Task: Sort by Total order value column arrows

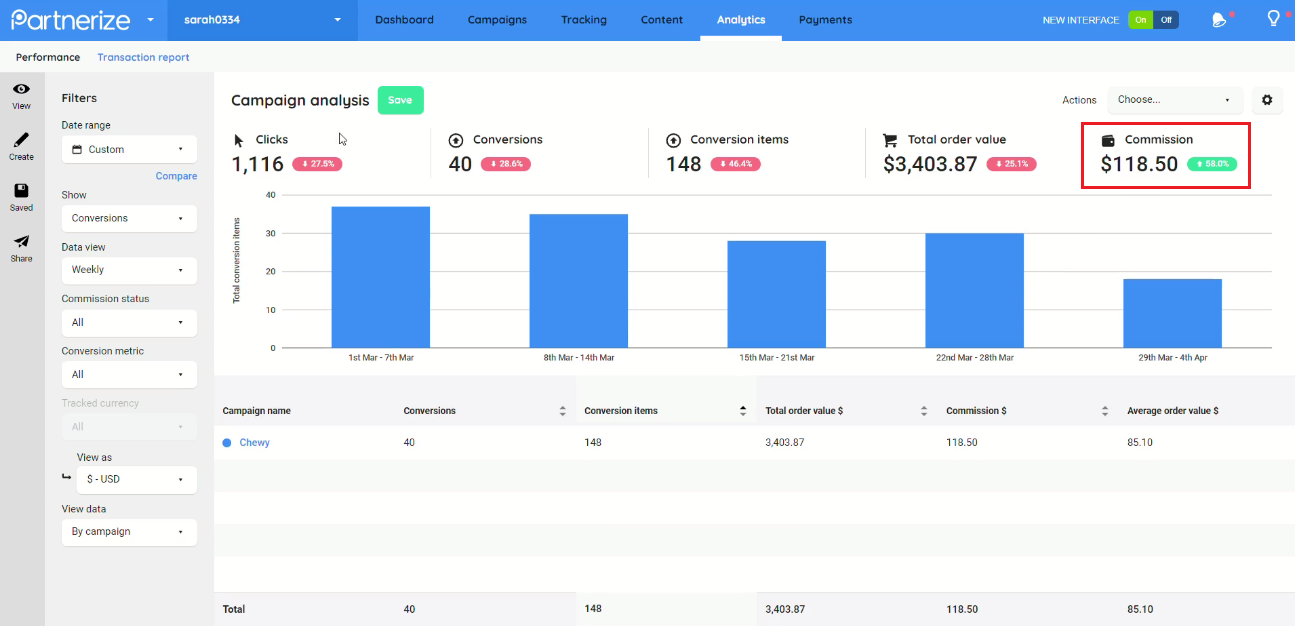Action: click(x=924, y=411)
